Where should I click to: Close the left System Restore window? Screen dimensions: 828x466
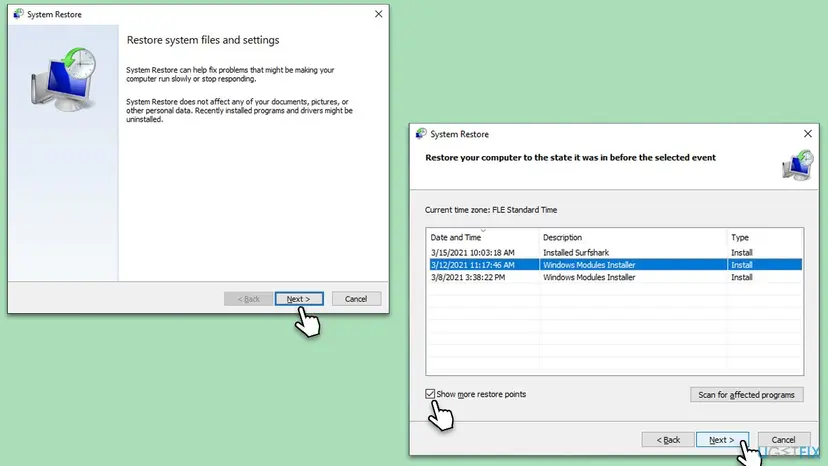[379, 14]
